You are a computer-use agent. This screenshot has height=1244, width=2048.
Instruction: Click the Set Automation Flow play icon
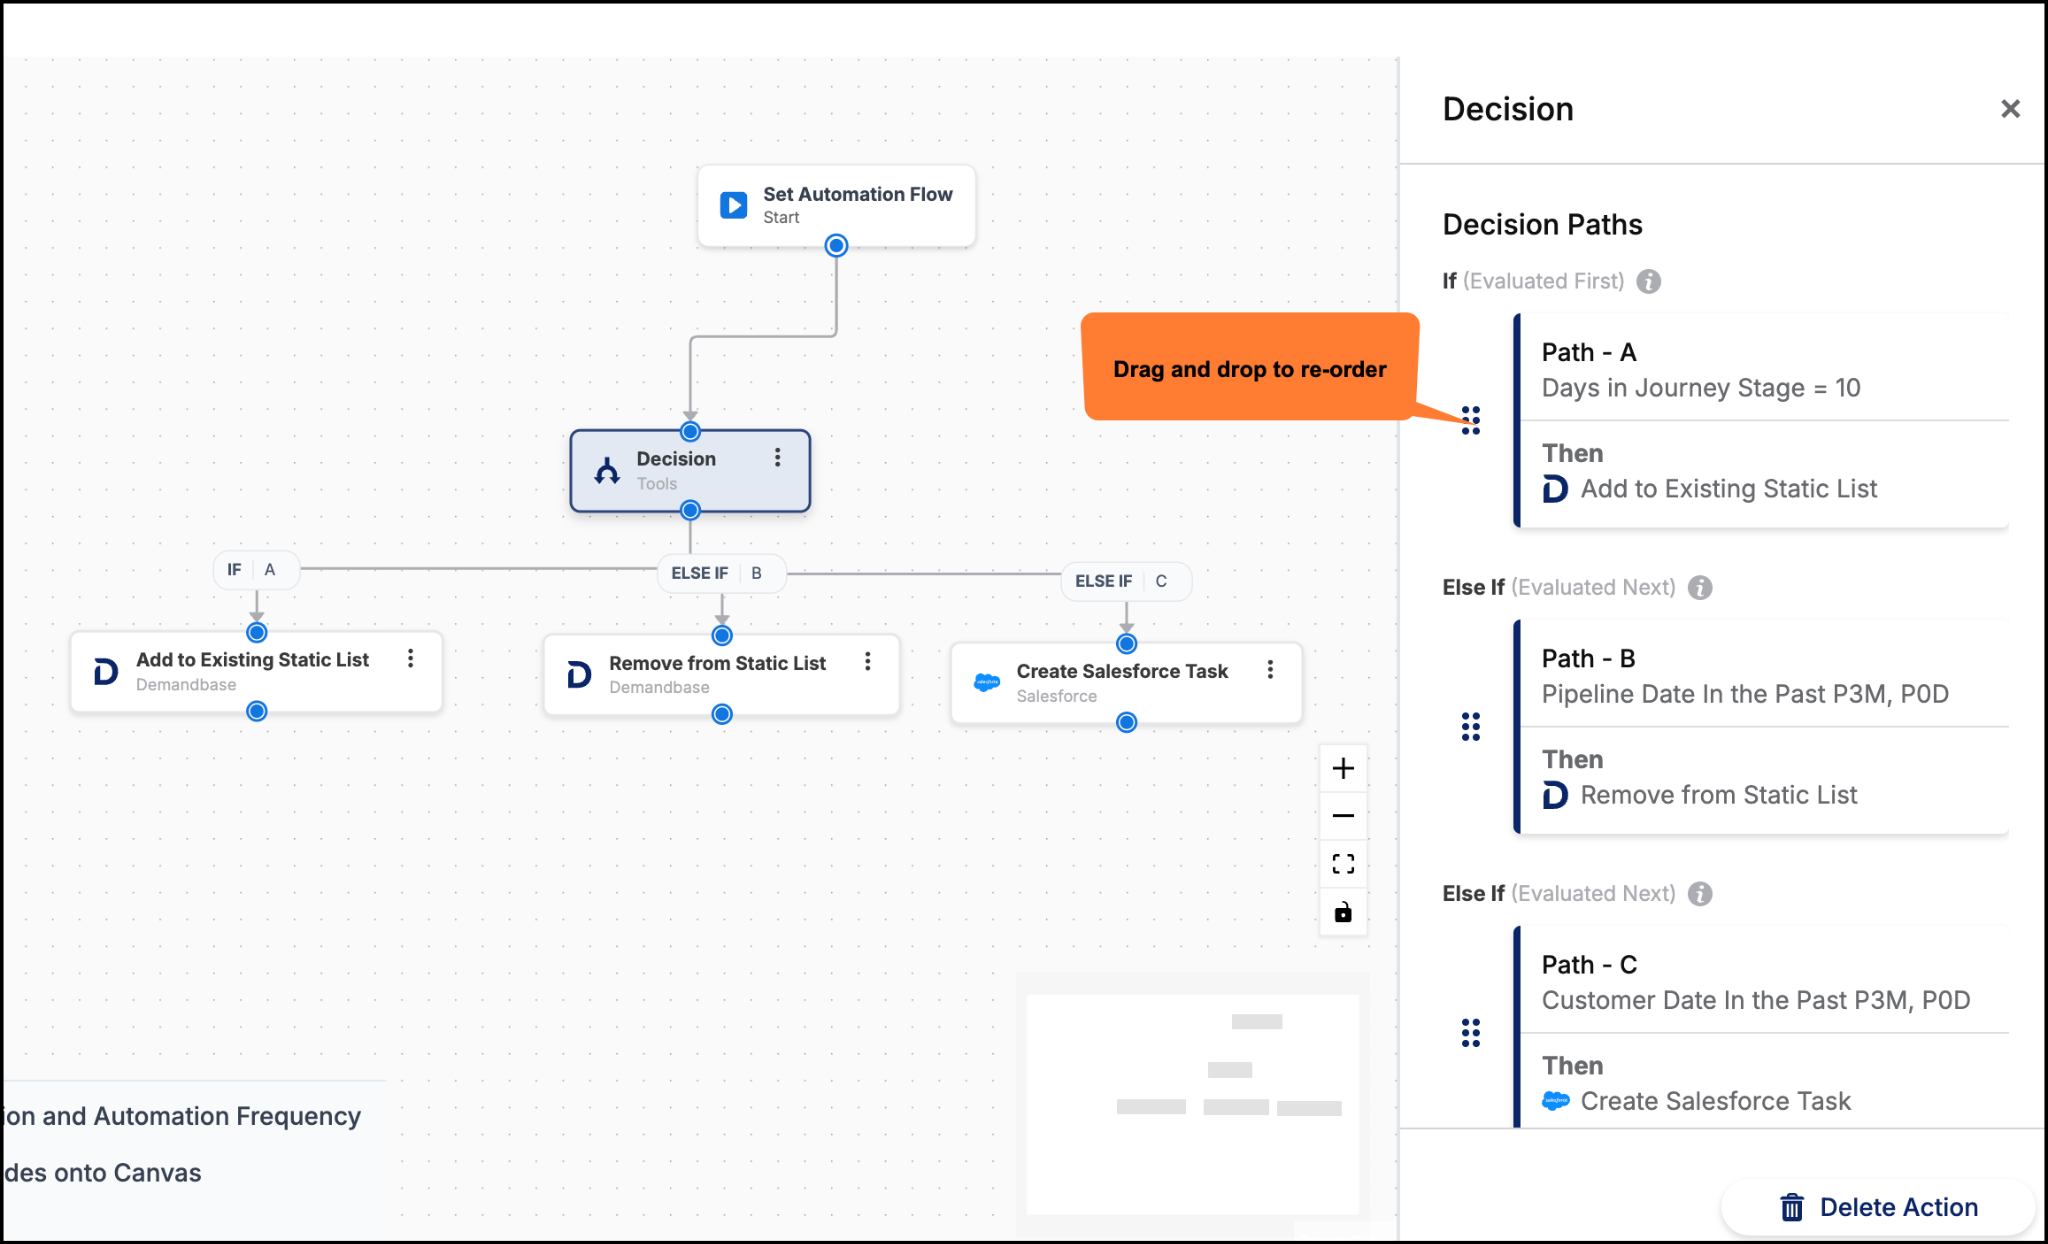(733, 205)
